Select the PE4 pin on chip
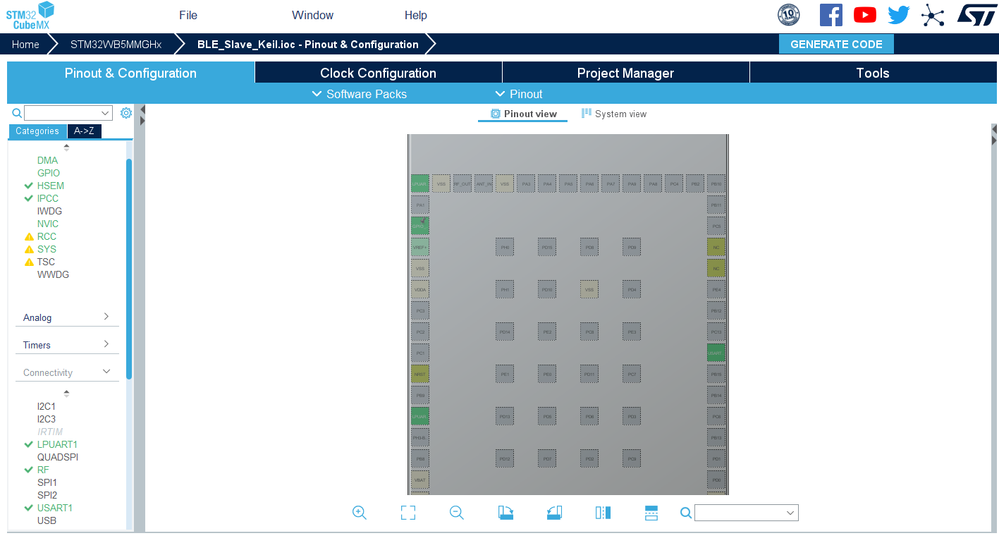Screen dimensions: 999x534 tap(716, 289)
